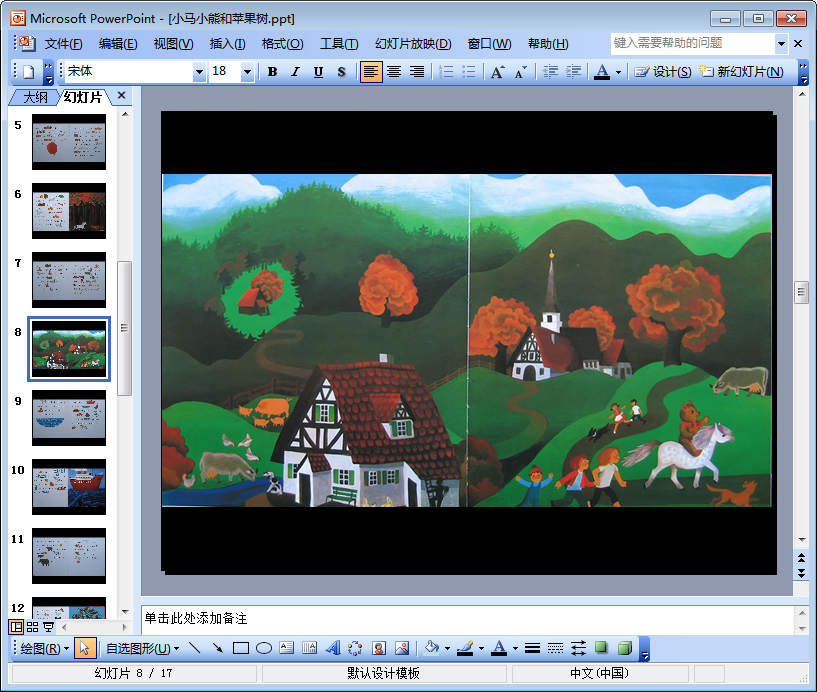Toggle Italic formatting
The image size is (817, 692).
click(295, 72)
